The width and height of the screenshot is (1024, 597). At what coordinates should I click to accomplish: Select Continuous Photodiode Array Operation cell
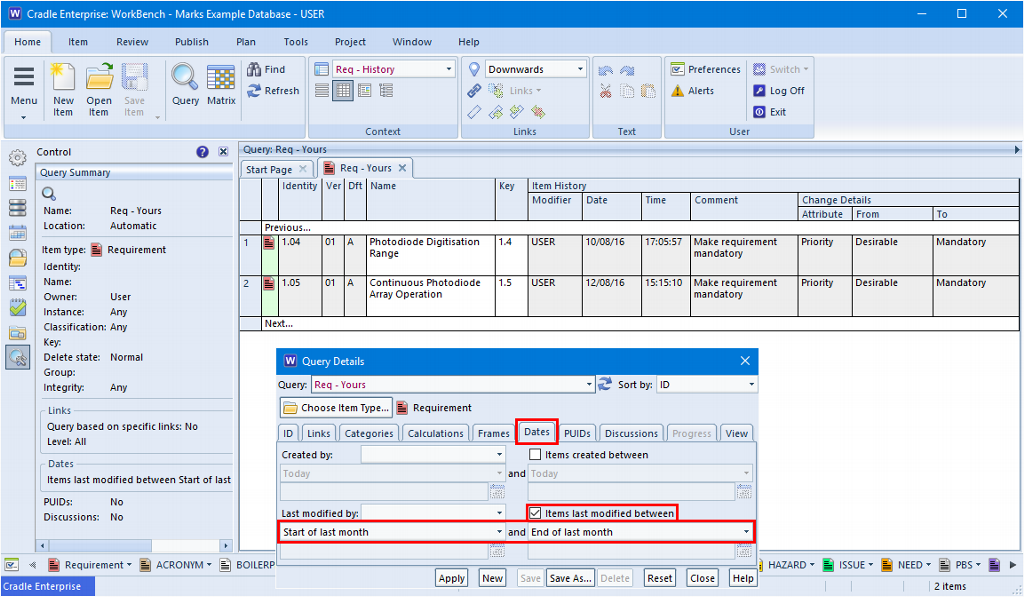coord(430,296)
